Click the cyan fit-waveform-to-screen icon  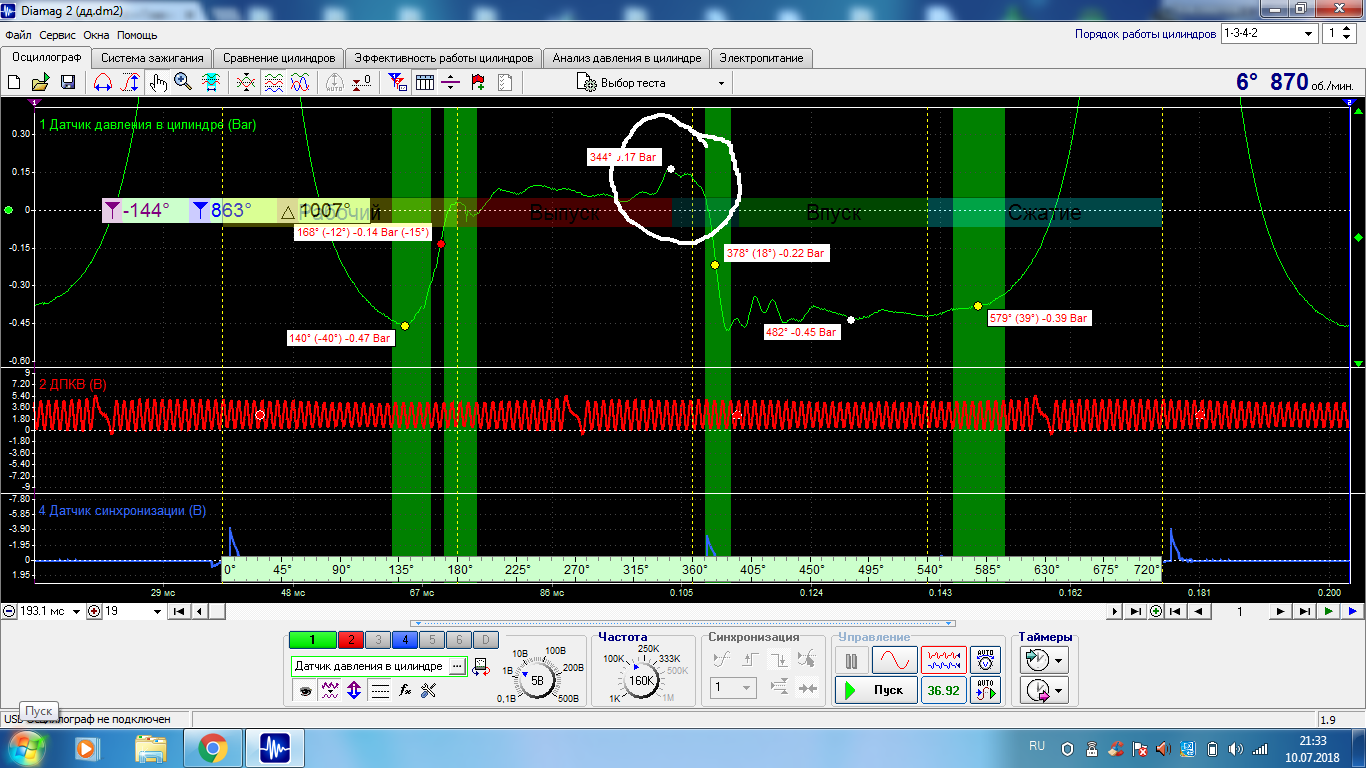(211, 83)
